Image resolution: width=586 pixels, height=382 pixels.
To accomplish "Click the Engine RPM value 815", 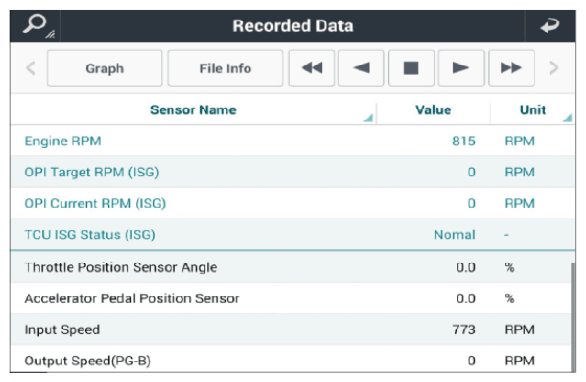I will click(464, 141).
